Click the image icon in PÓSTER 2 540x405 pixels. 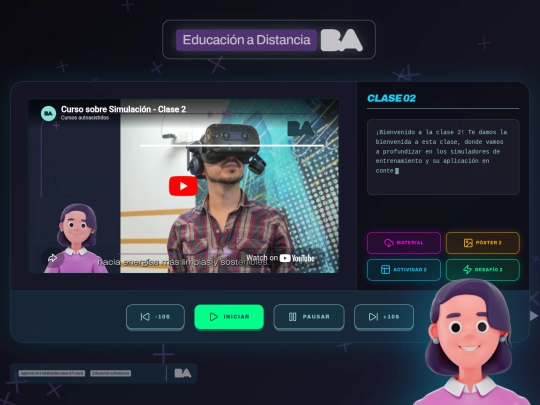[x=468, y=243]
